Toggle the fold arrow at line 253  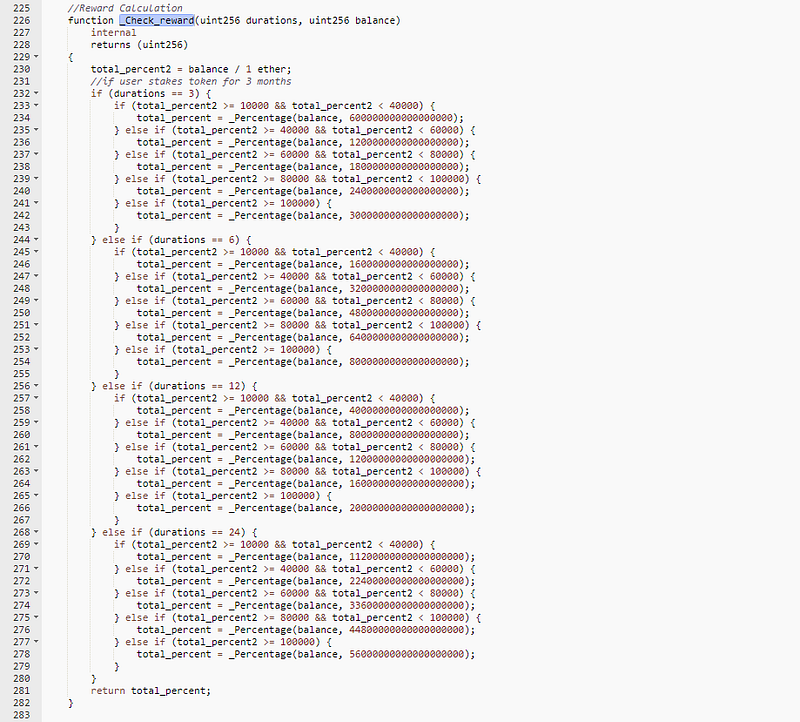coord(37,349)
